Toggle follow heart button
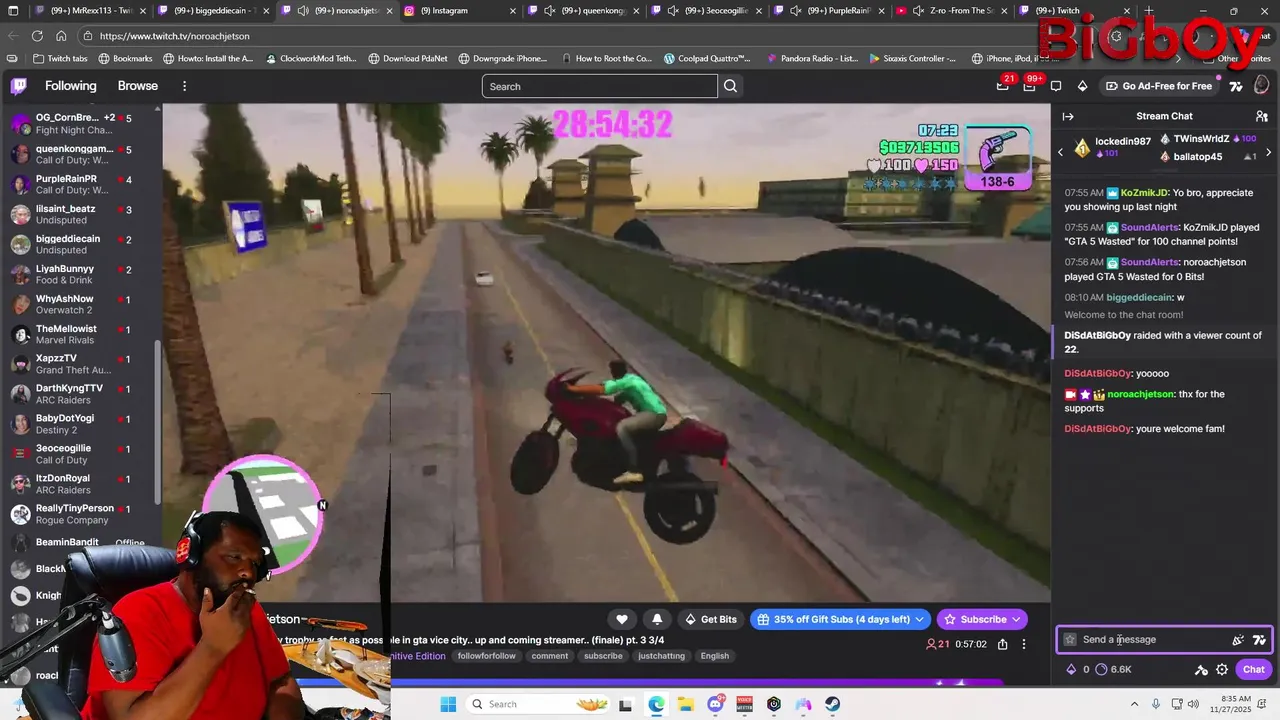Viewport: 1280px width, 720px height. pyautogui.click(x=622, y=619)
